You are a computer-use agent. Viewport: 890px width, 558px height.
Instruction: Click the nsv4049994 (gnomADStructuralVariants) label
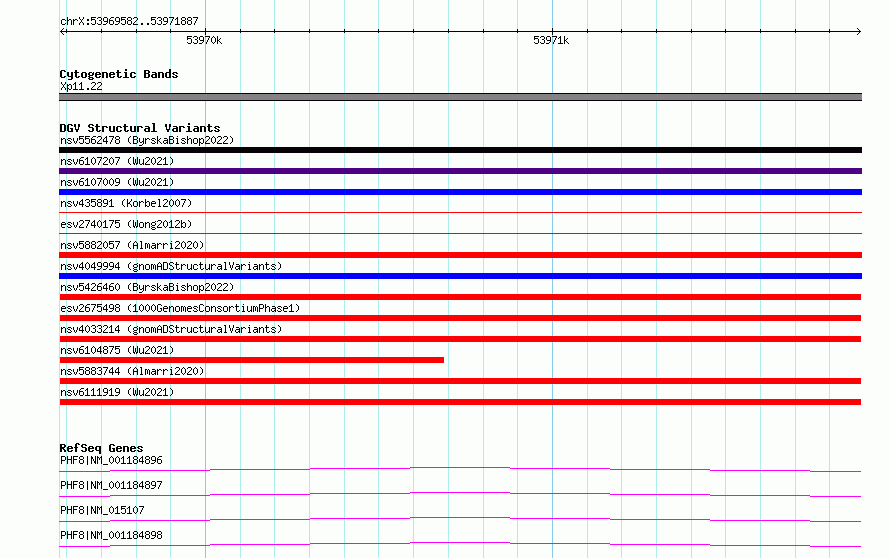[171, 266]
